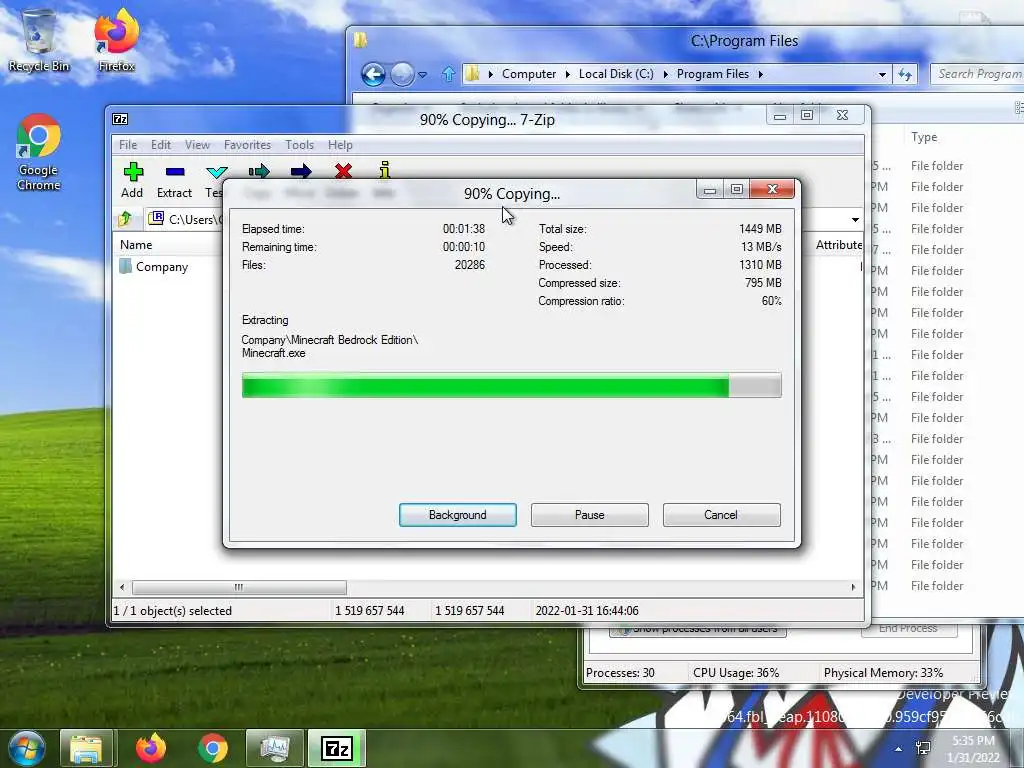
Task: Click Computer in Explorer breadcrumb
Action: pos(529,74)
